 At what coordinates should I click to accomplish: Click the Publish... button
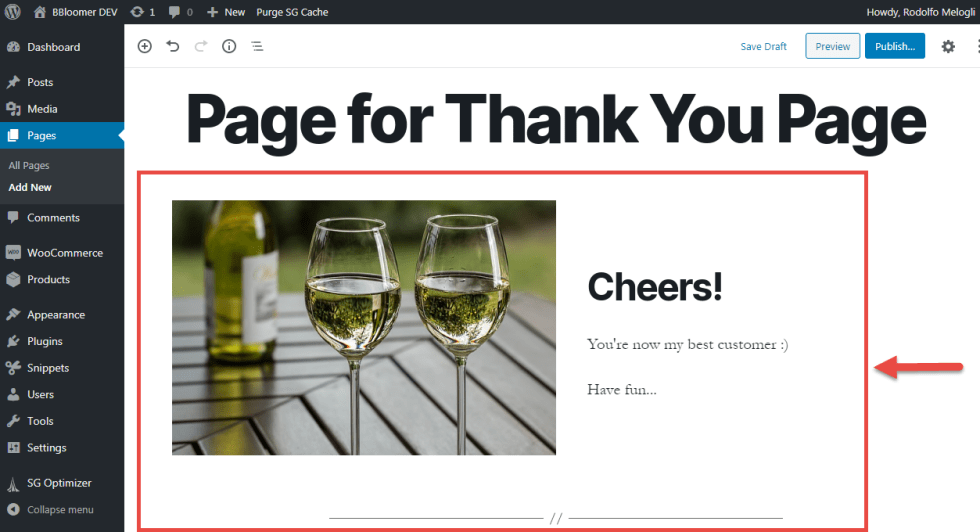pos(894,46)
